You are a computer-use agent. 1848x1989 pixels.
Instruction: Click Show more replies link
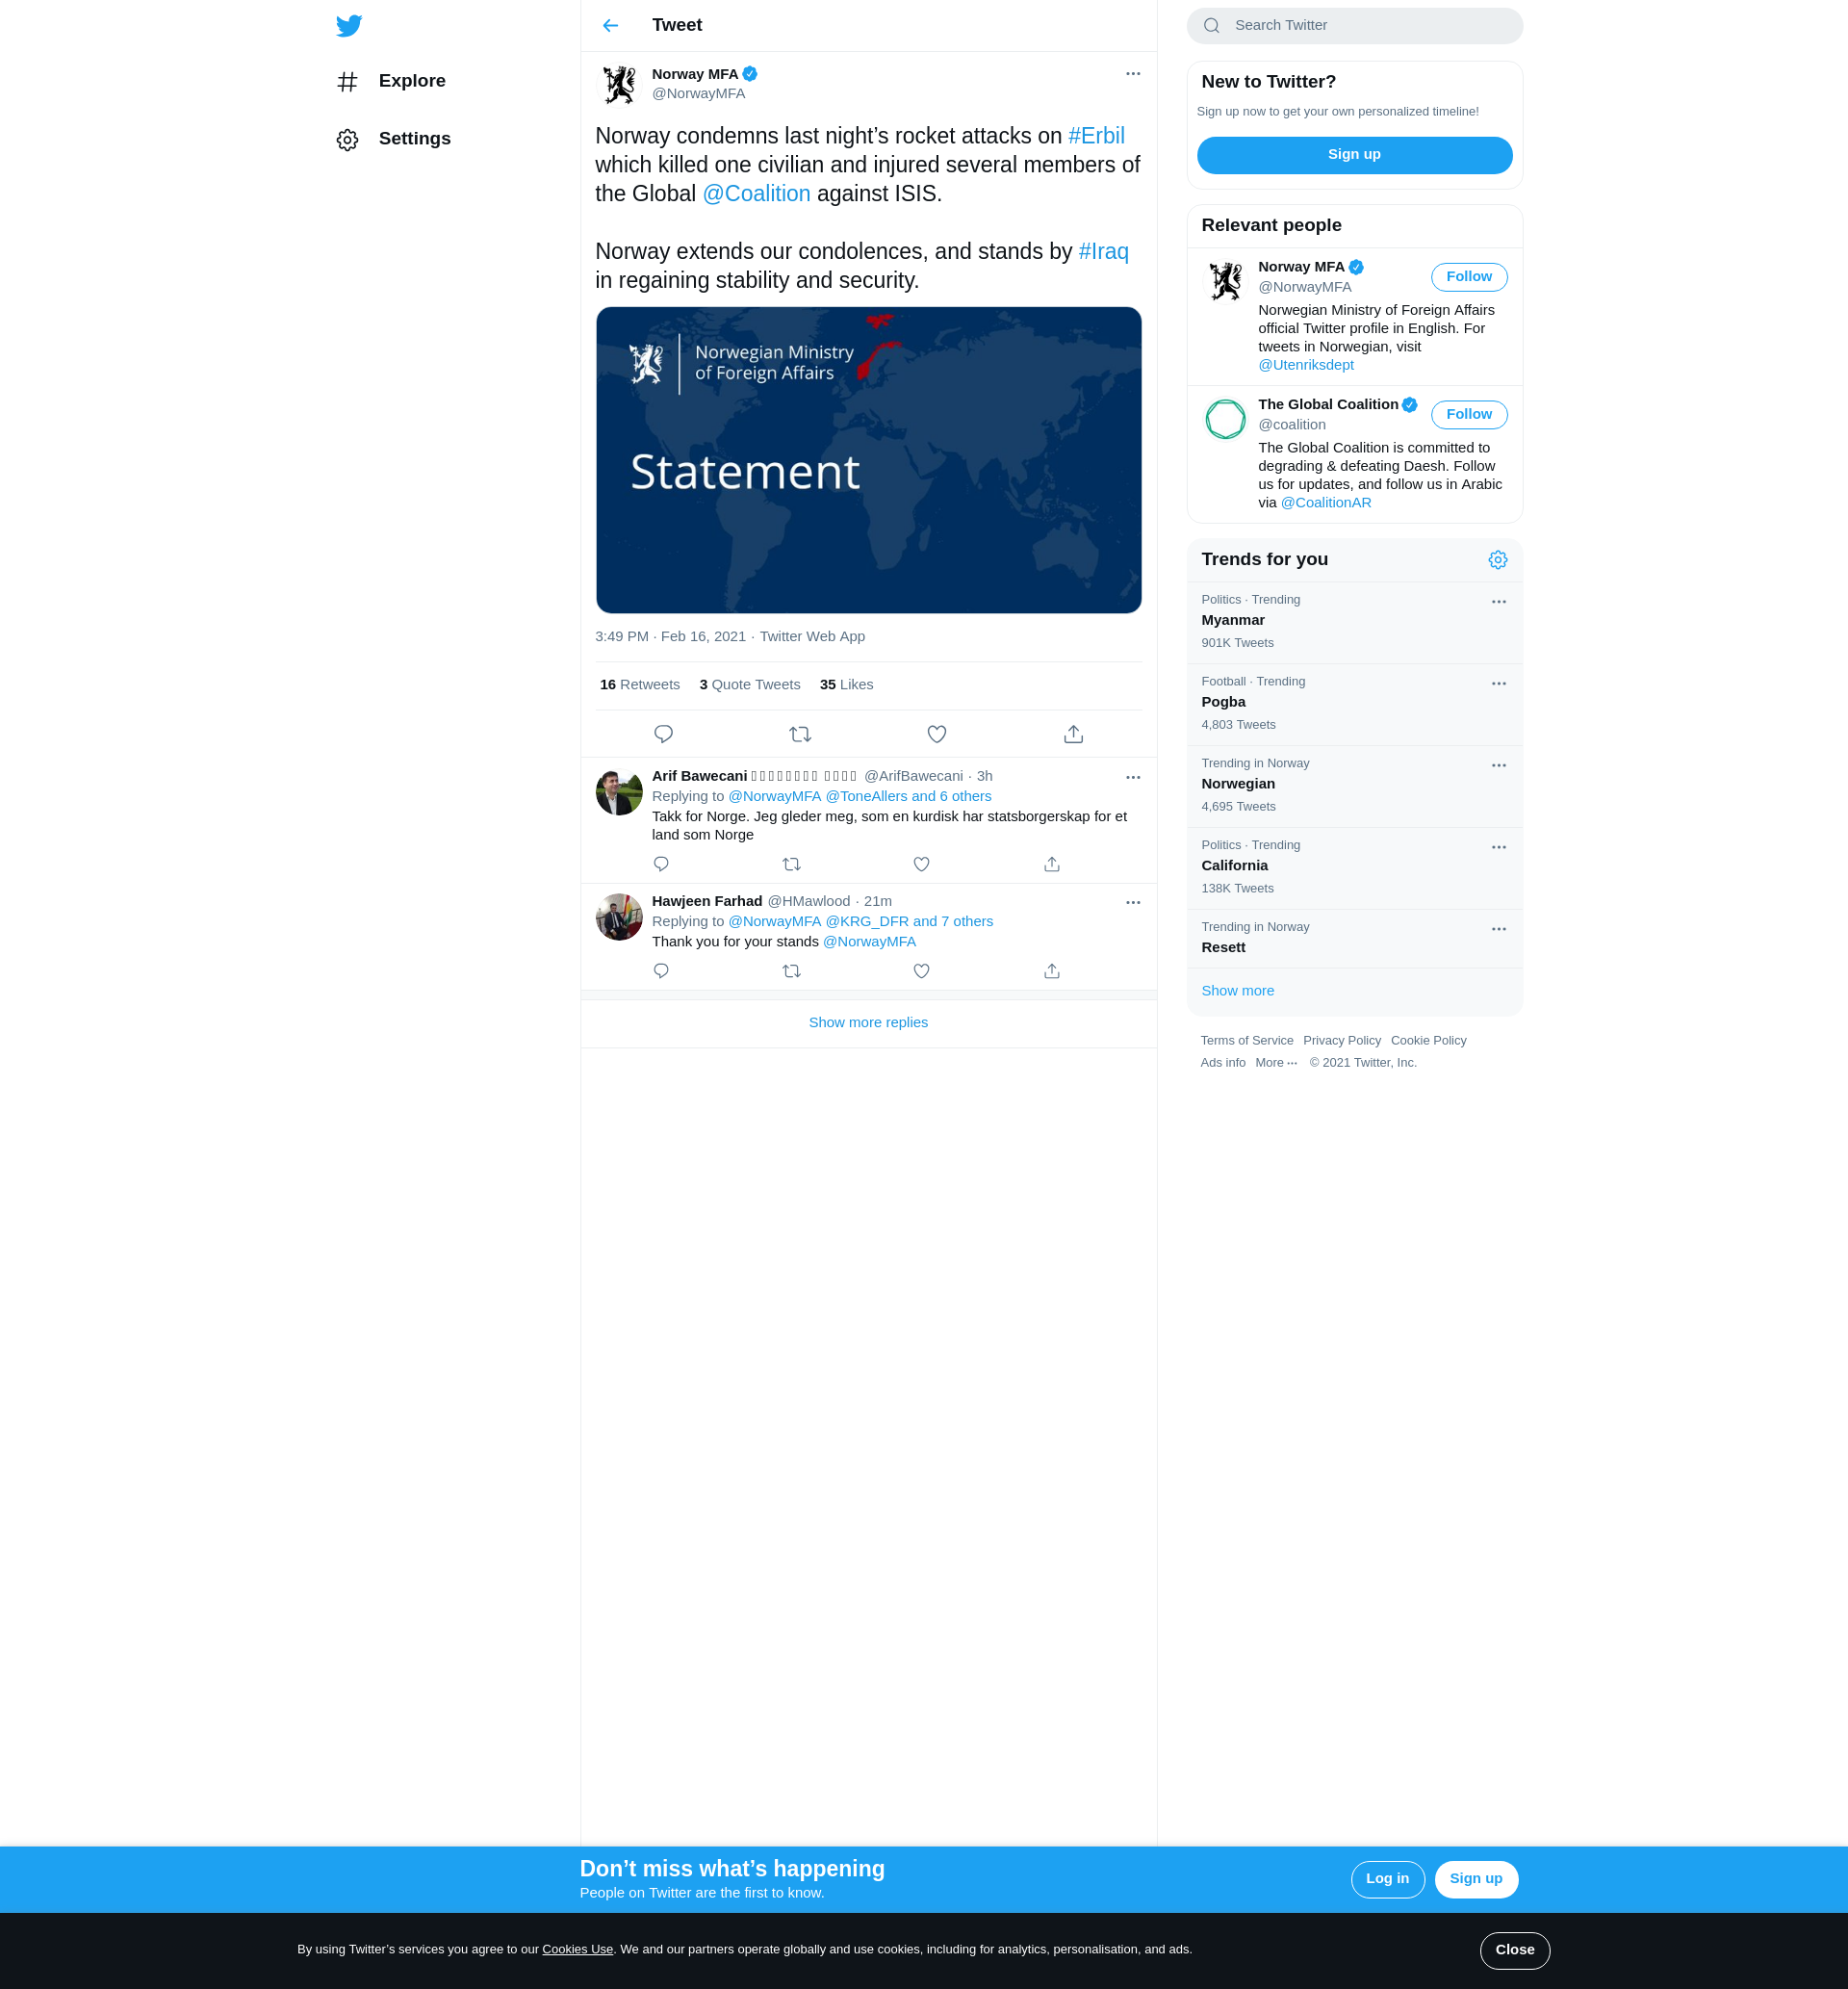click(x=868, y=1022)
